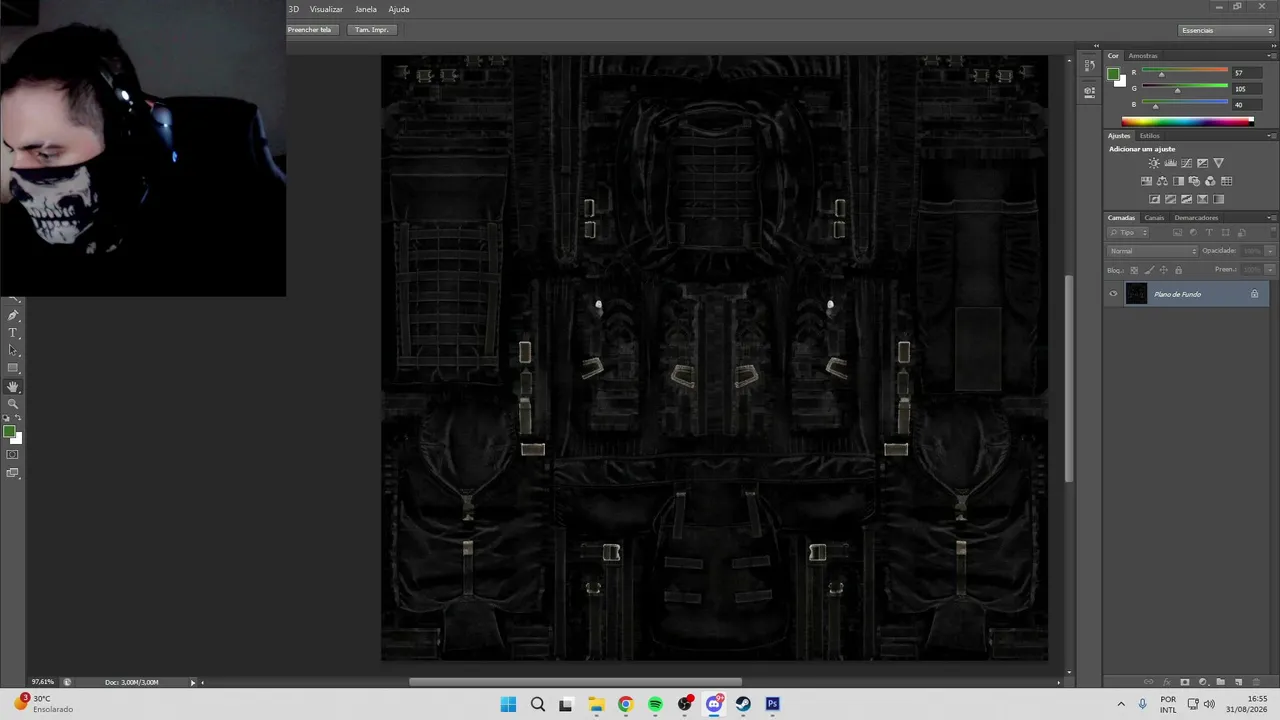Select the Horizontal Type tool

pos(13,333)
